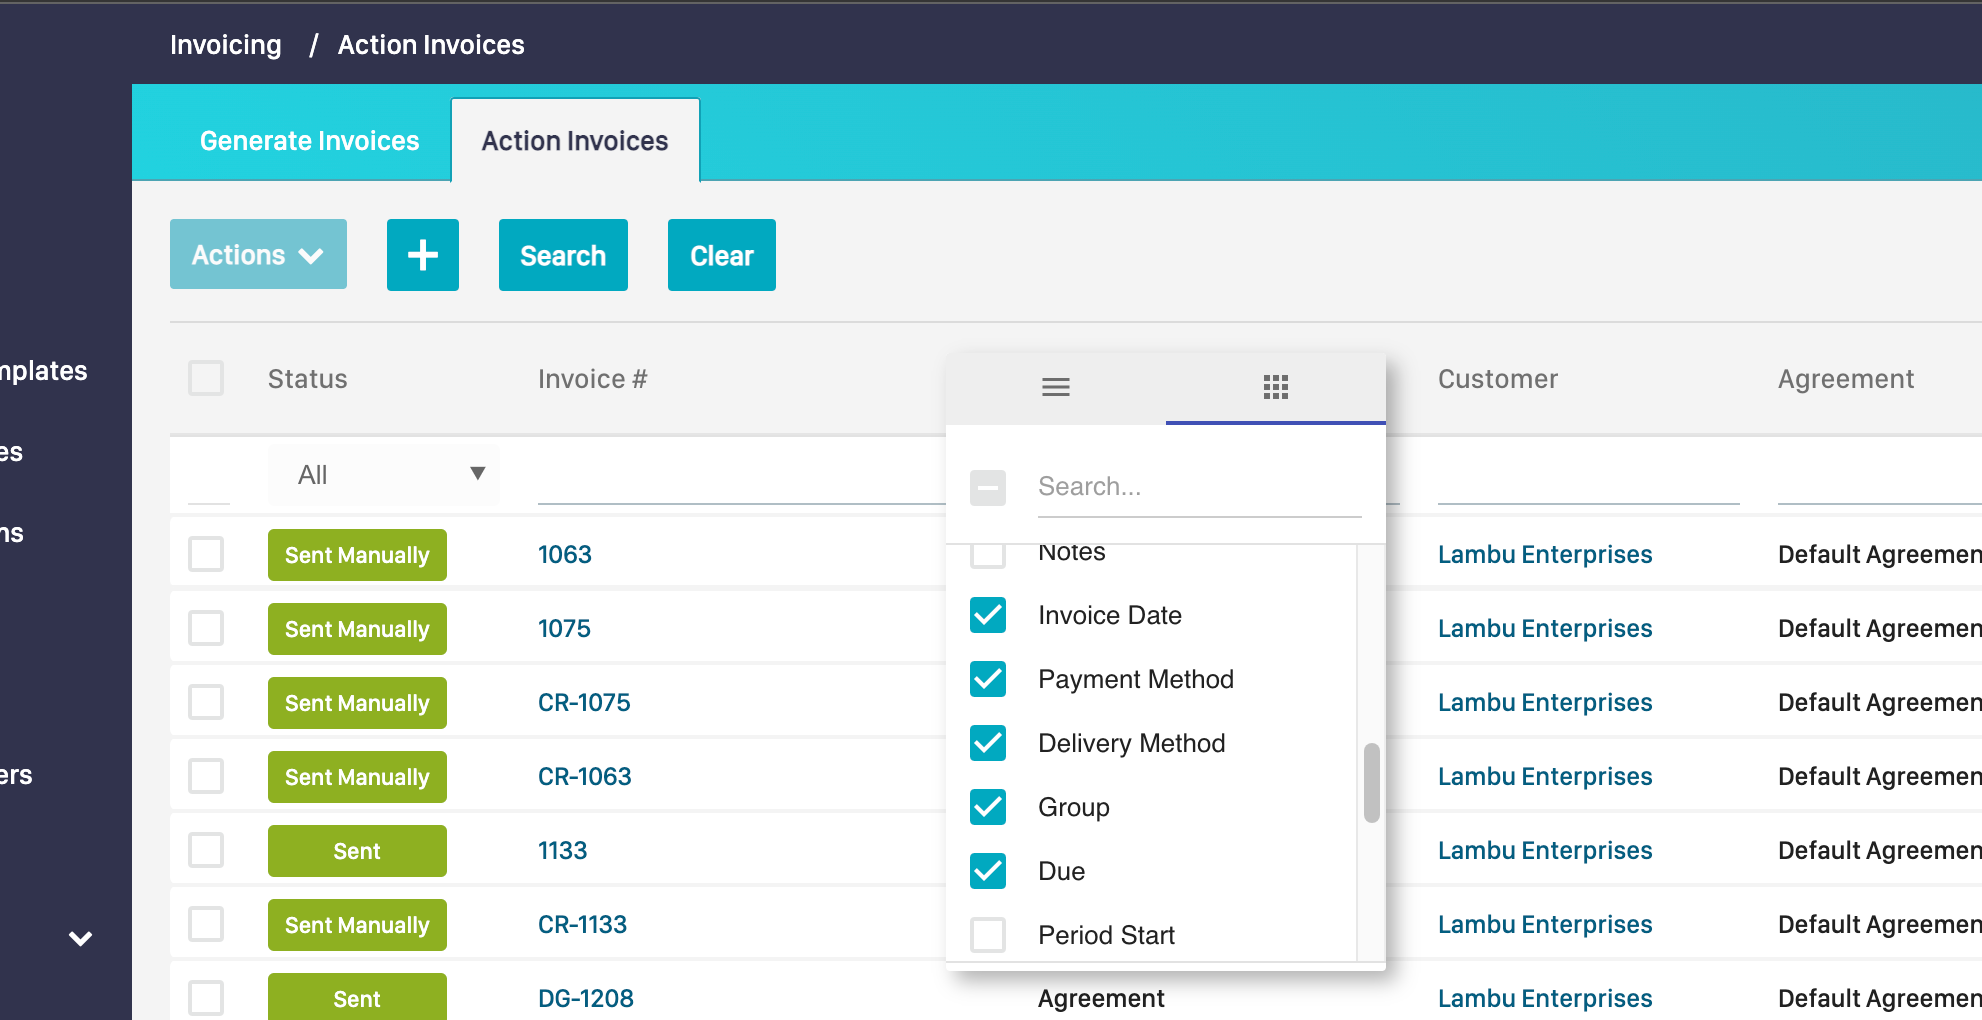Screen dimensions: 1982x1020
Task: Uncheck the Due column option
Action: [x=987, y=871]
